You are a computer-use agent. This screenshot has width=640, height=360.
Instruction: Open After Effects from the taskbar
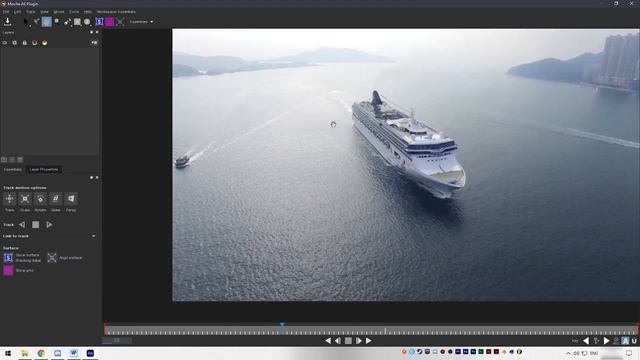(90, 353)
